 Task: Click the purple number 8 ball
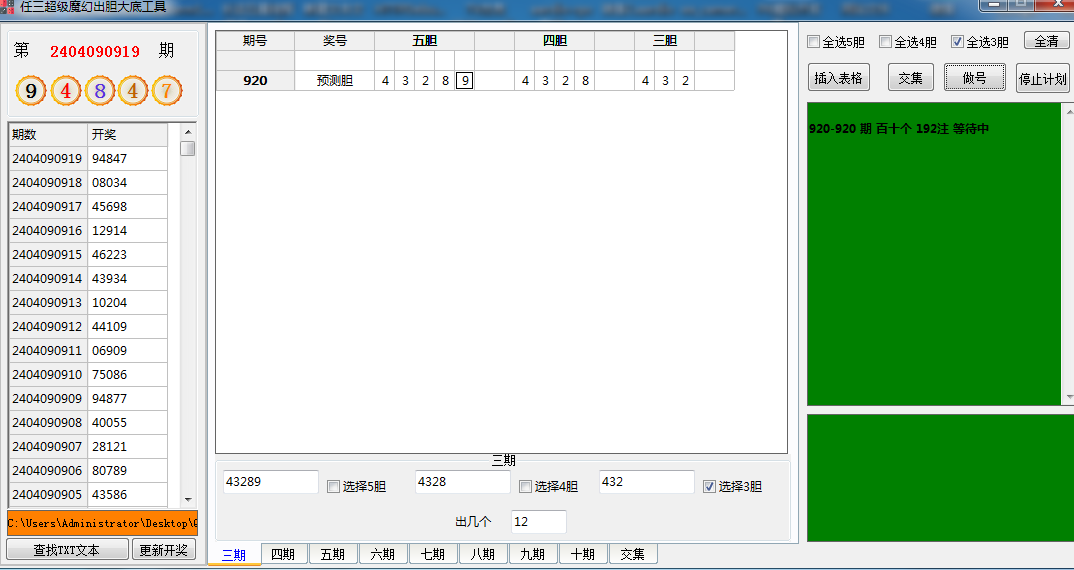click(99, 92)
